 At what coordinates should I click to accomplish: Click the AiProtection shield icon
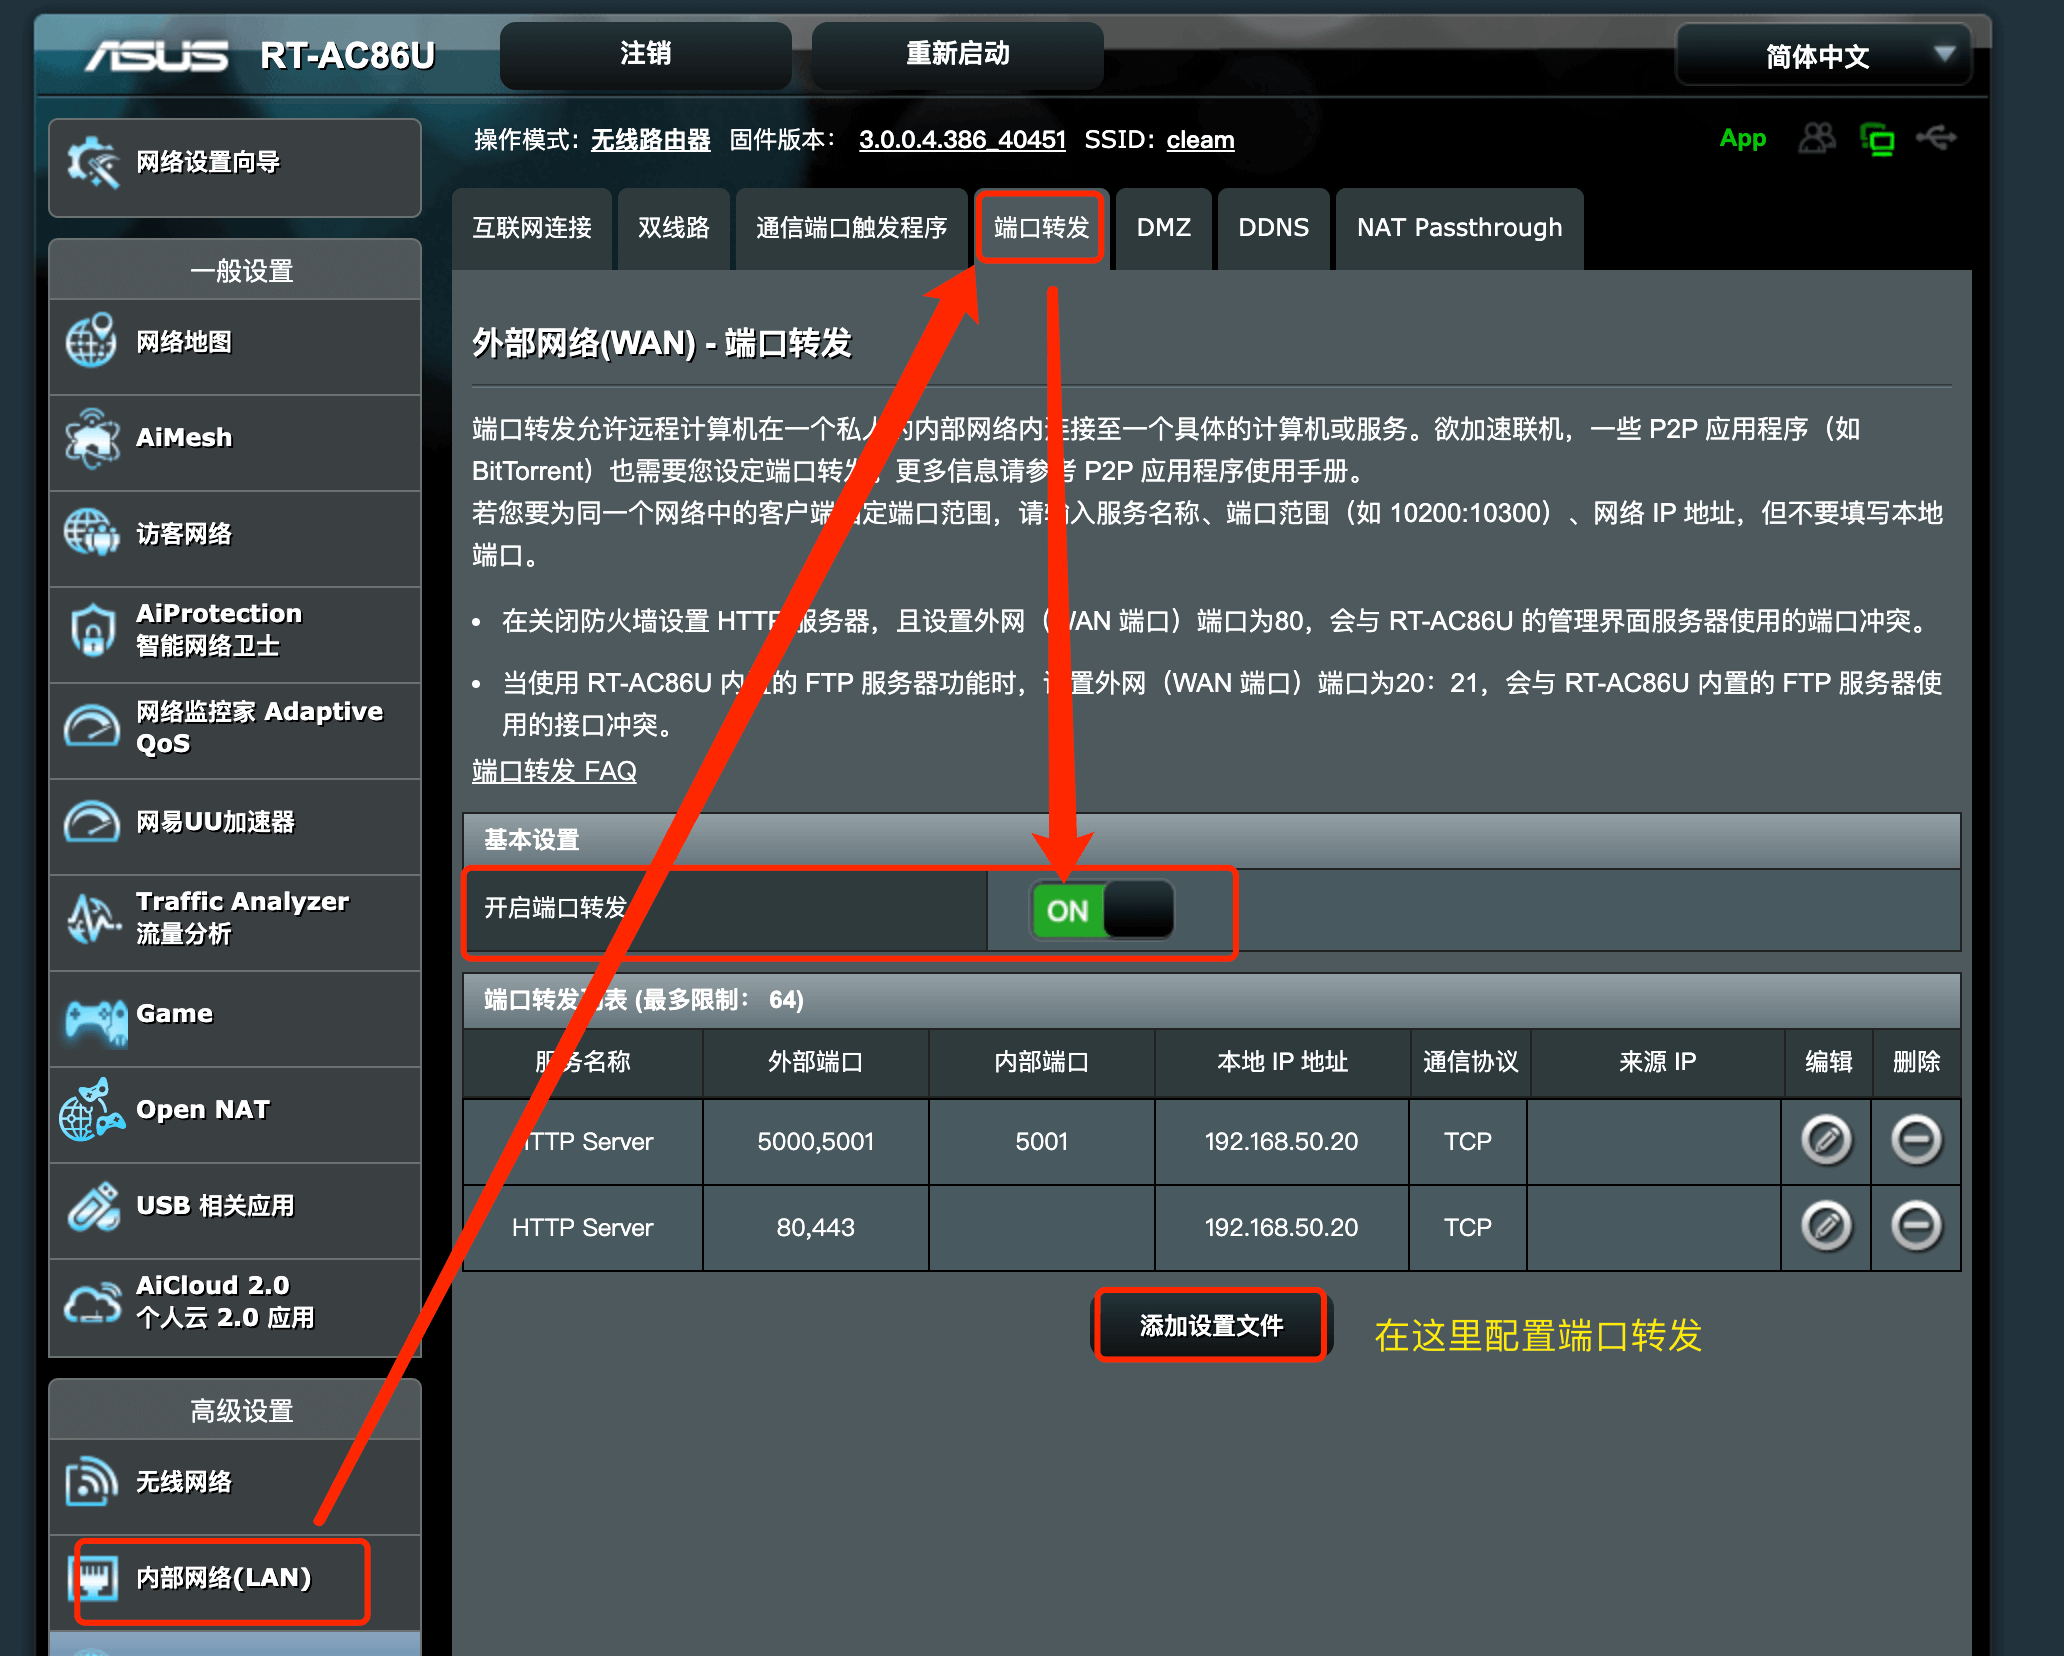pyautogui.click(x=91, y=629)
